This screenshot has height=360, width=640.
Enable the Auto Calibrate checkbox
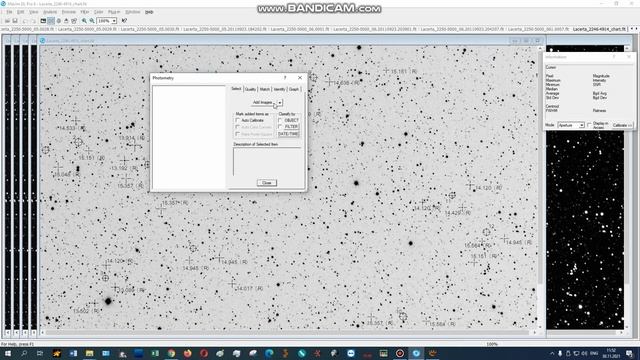[x=238, y=120]
